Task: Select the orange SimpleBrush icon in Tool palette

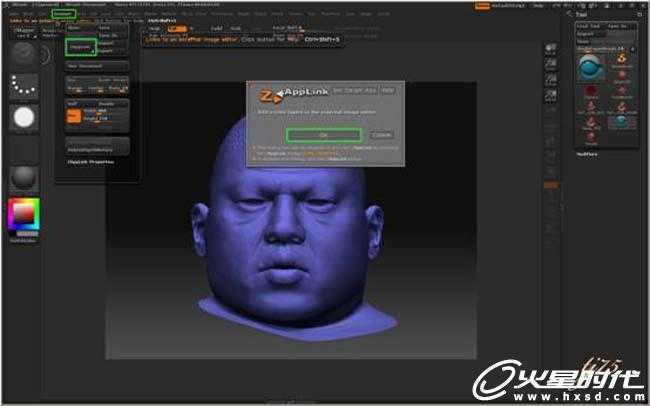Action: click(x=621, y=61)
